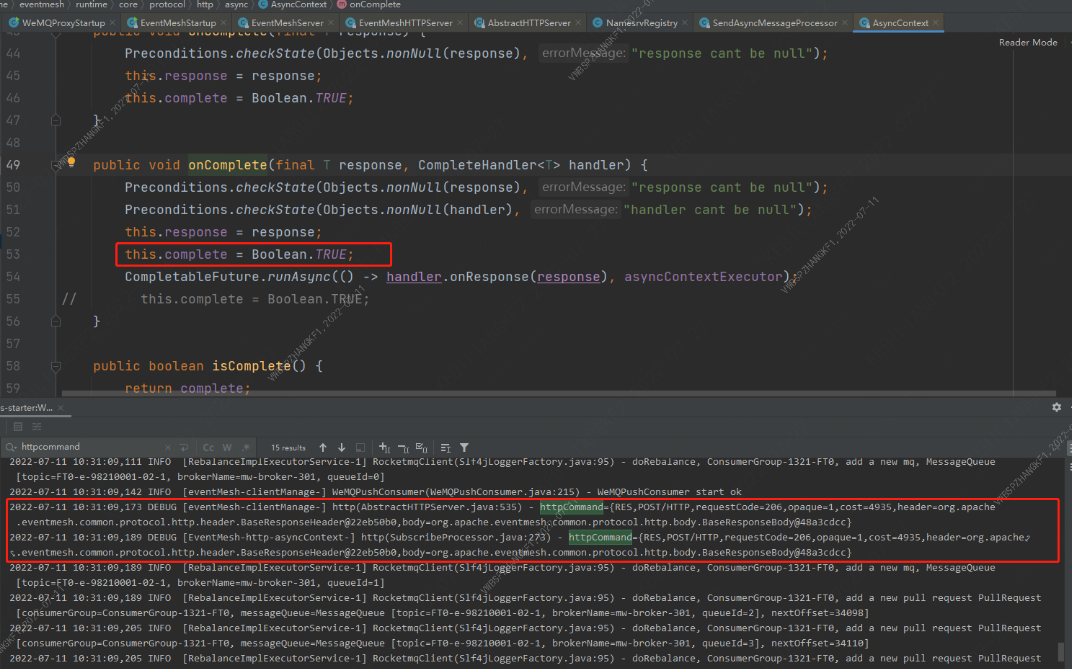Click the 'core' breadcrumb segment
Viewport: 1072px width, 669px height.
pyautogui.click(x=128, y=4)
